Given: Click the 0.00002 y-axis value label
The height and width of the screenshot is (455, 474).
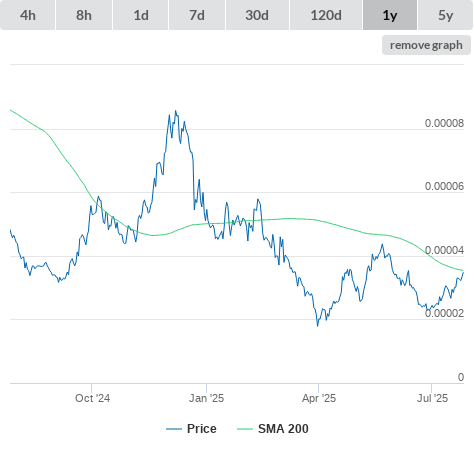Looking at the screenshot, I should coord(444,313).
